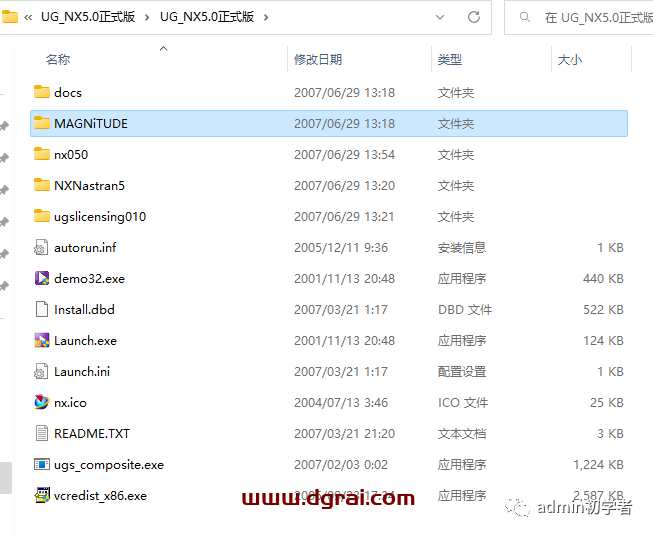Click the left navigation pane scrollbar thumb
Viewport: 653px width, 535px height.
pyautogui.click(x=5, y=478)
